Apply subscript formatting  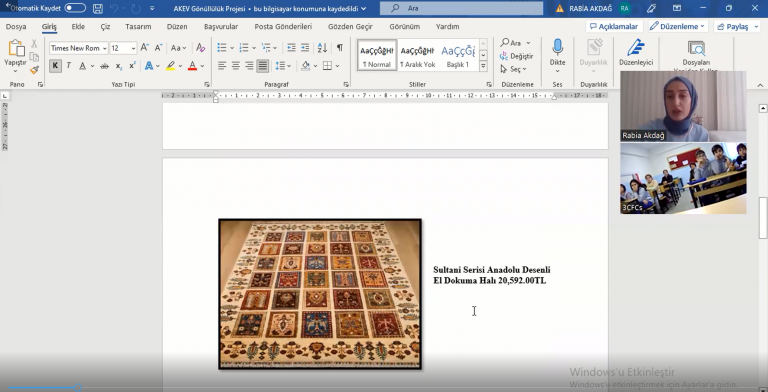pyautogui.click(x=119, y=66)
